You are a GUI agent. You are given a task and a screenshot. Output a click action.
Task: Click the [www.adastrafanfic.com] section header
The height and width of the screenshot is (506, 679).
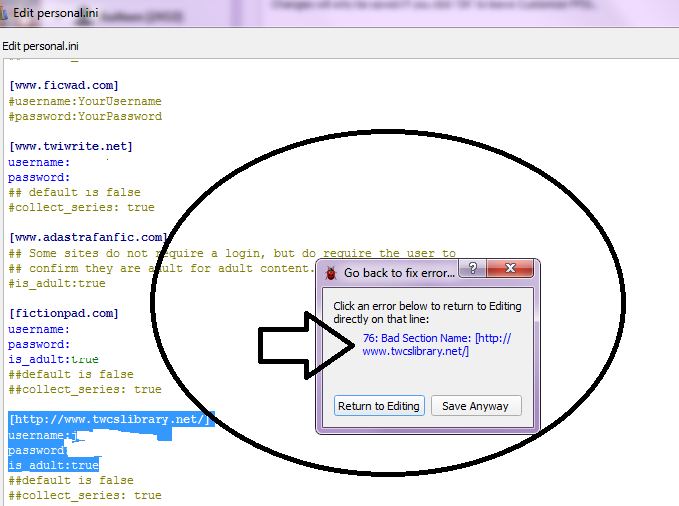click(88, 237)
